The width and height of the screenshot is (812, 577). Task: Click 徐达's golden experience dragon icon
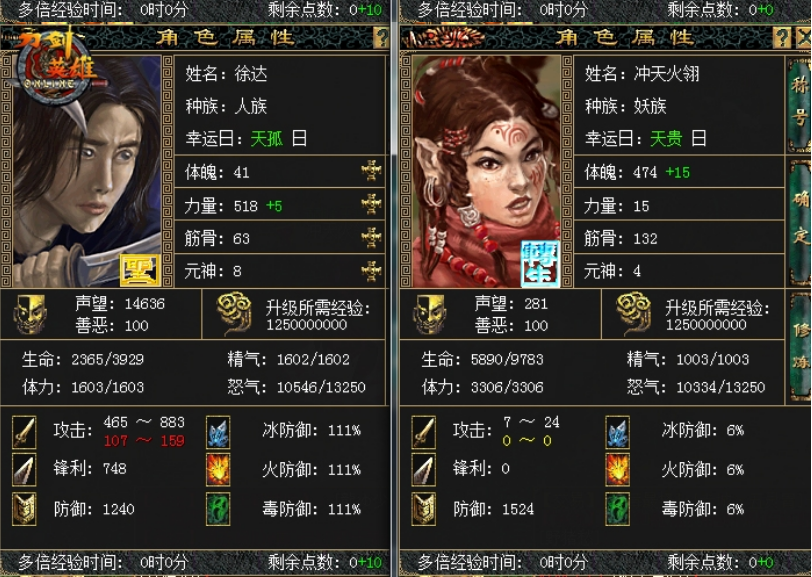234,313
